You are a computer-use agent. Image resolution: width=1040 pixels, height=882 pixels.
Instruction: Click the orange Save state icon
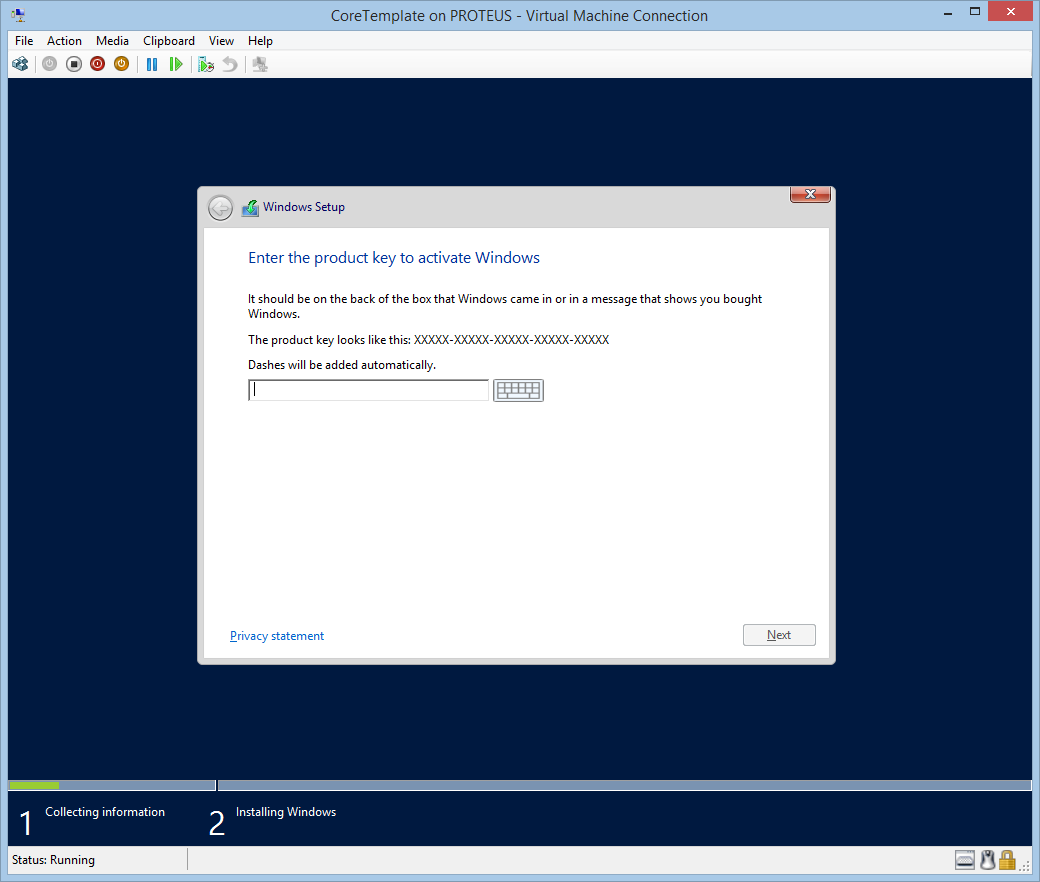click(121, 64)
